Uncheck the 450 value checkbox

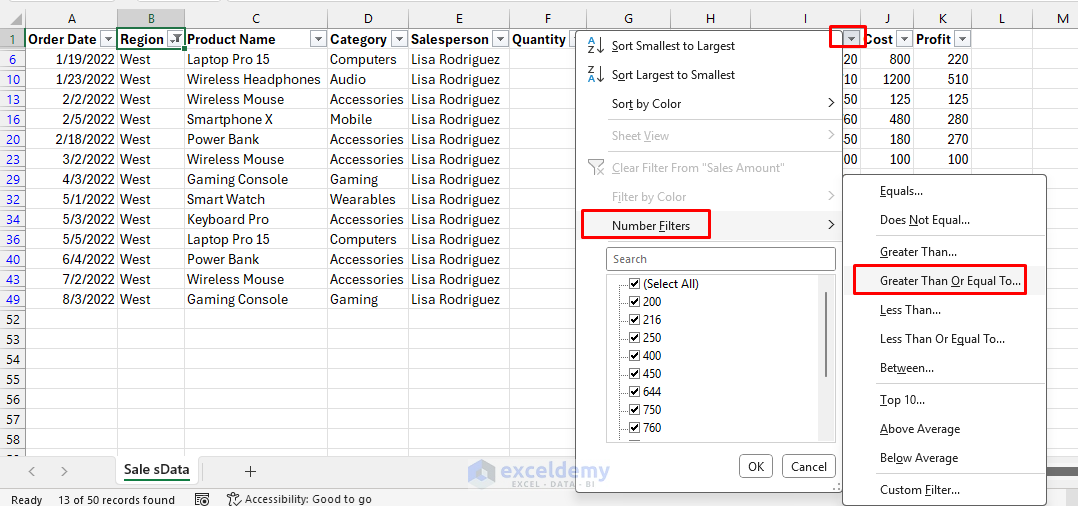(635, 374)
